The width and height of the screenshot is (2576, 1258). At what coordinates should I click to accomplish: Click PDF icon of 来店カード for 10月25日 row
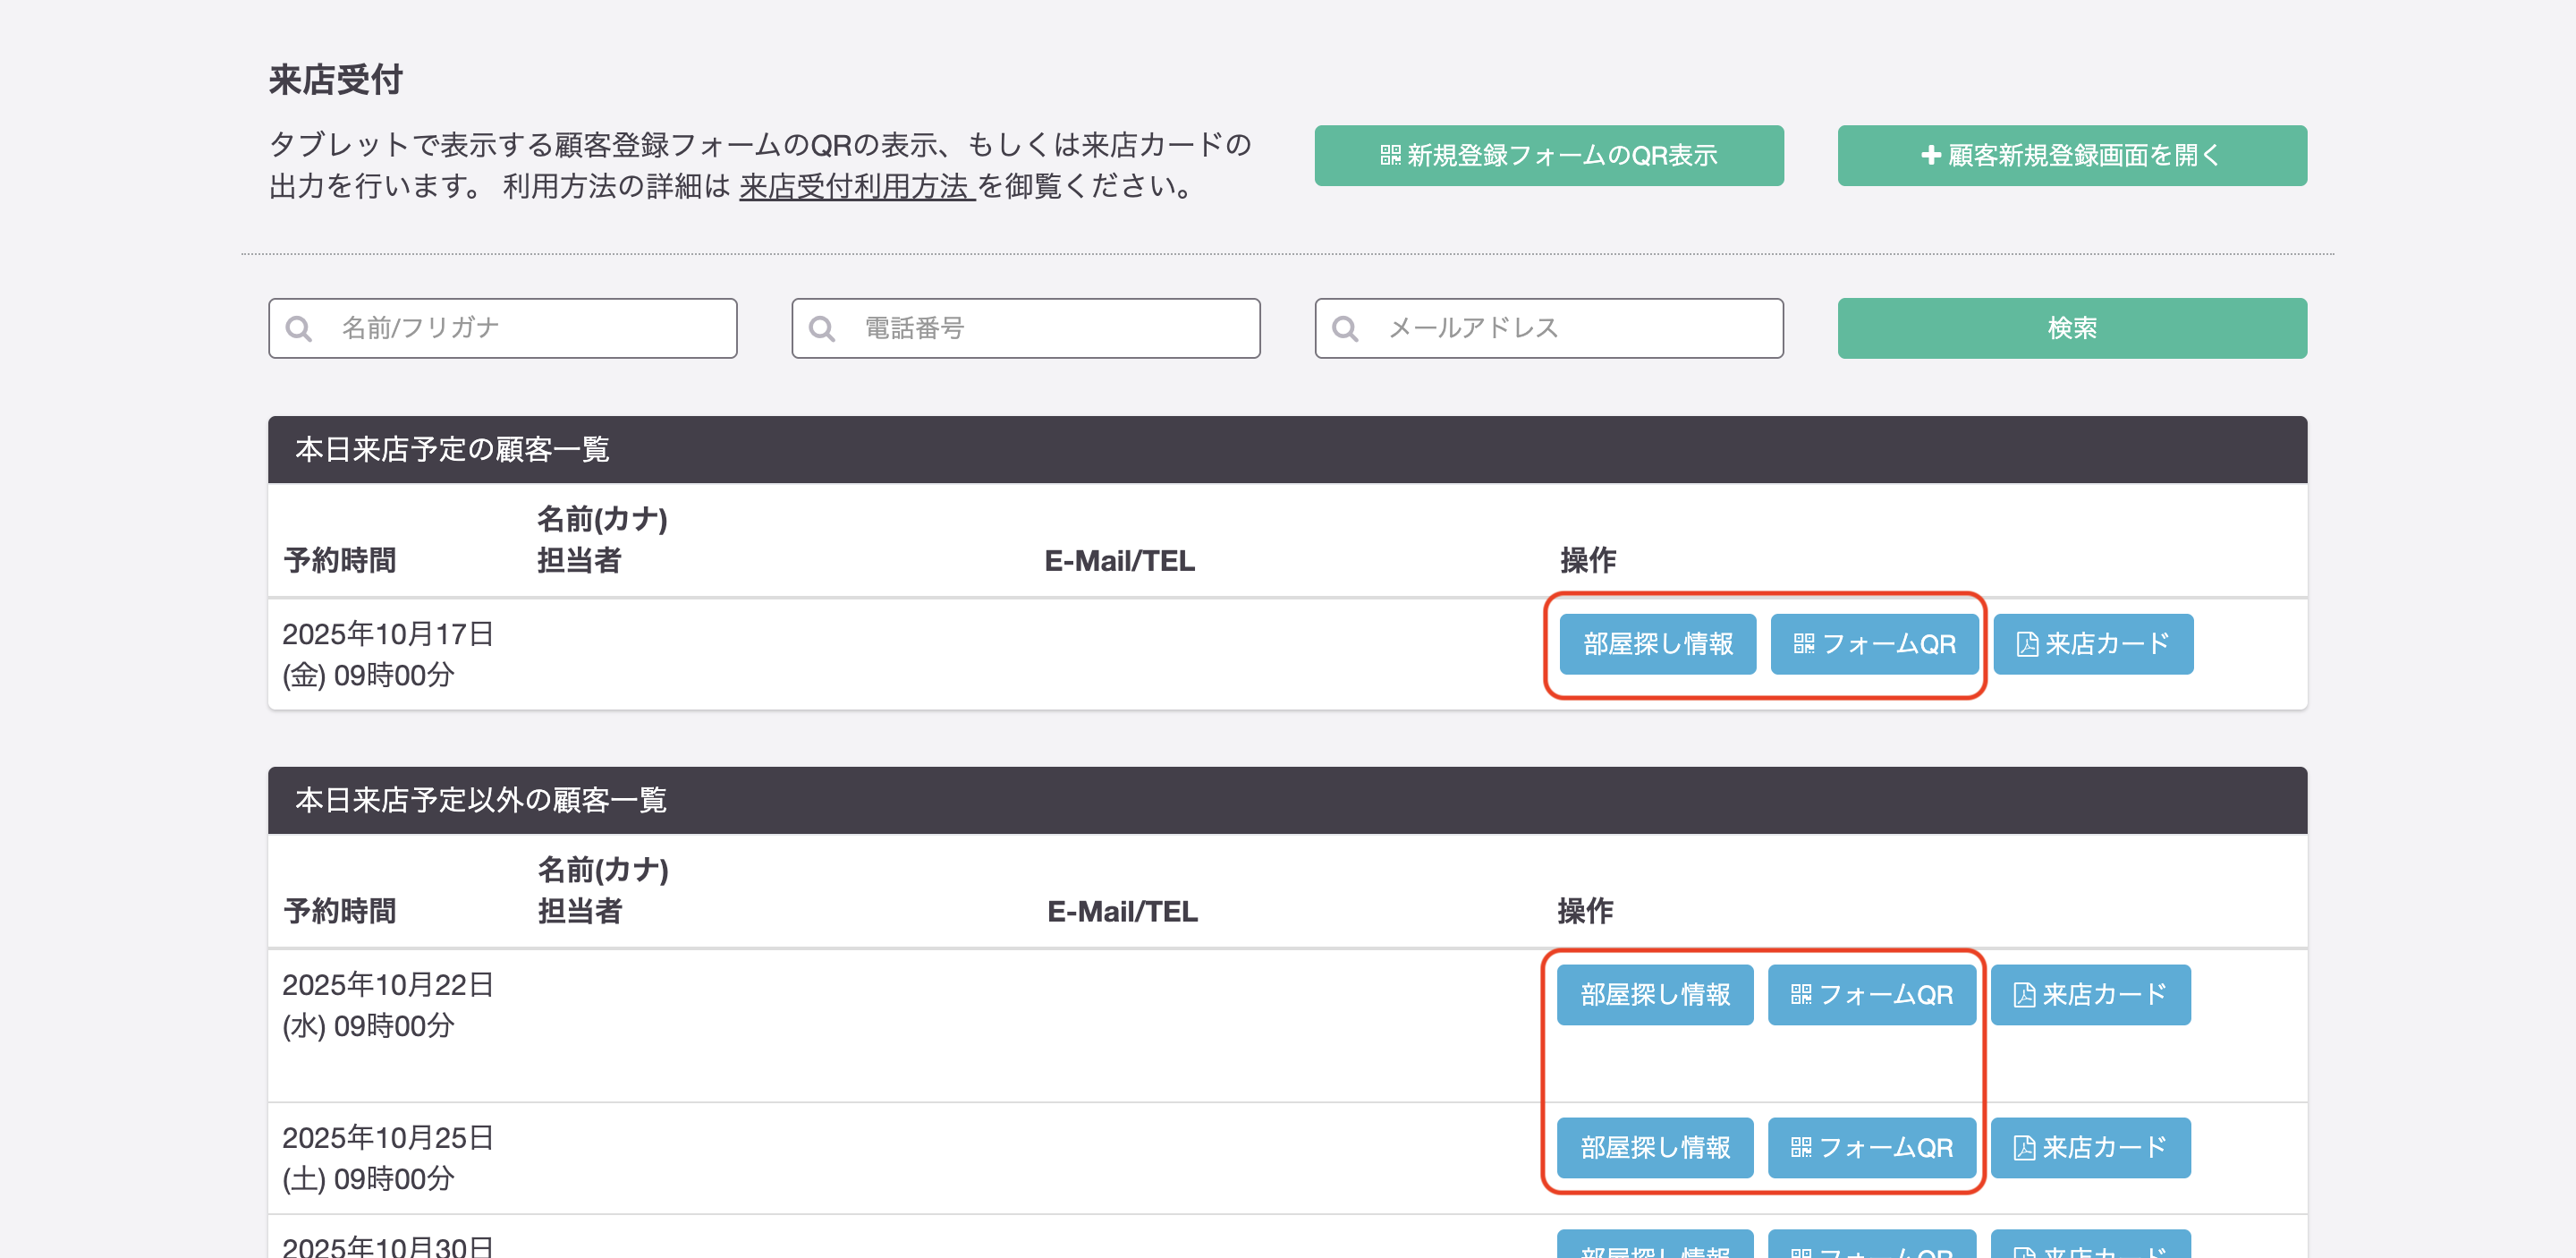click(2024, 1148)
